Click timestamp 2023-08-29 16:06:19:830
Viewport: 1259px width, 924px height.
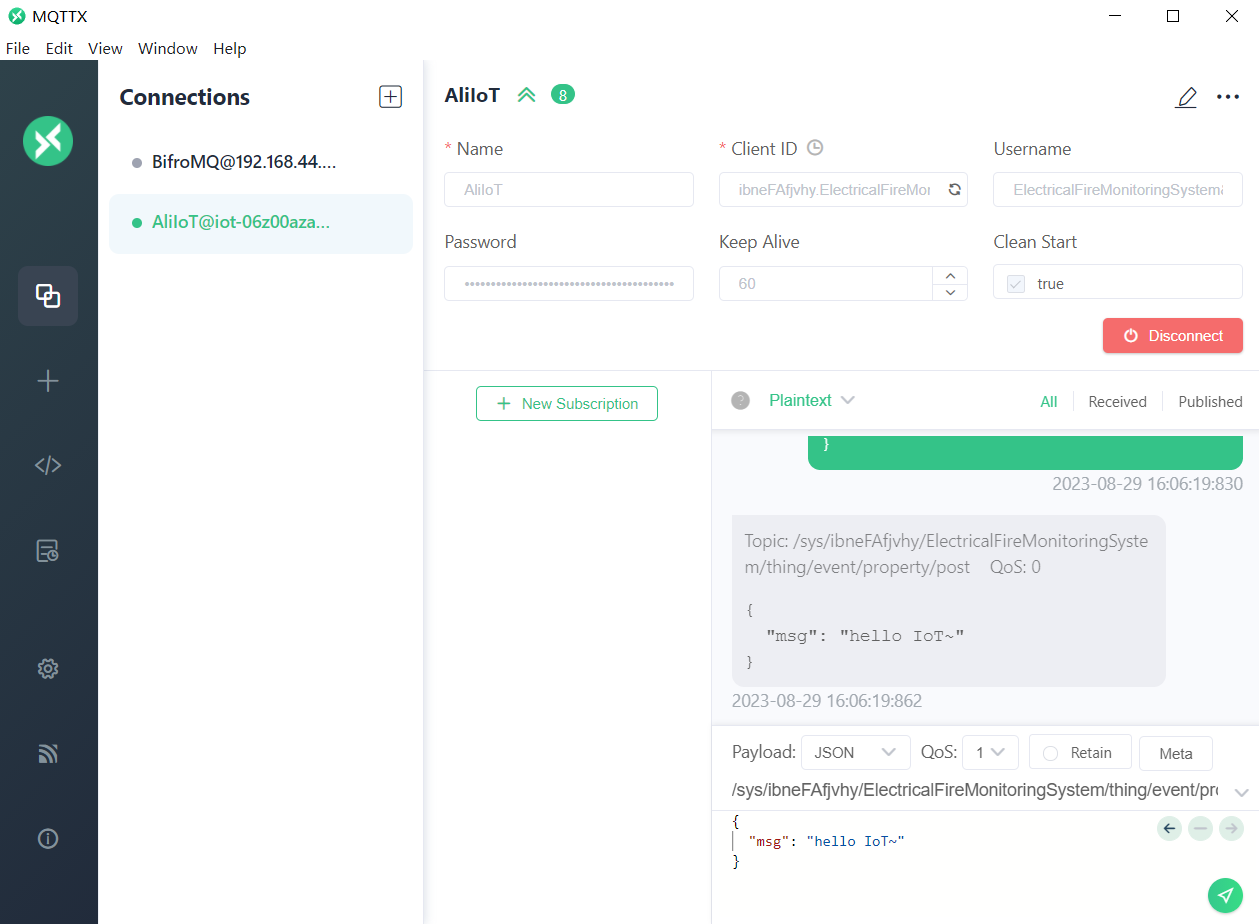tap(1147, 484)
